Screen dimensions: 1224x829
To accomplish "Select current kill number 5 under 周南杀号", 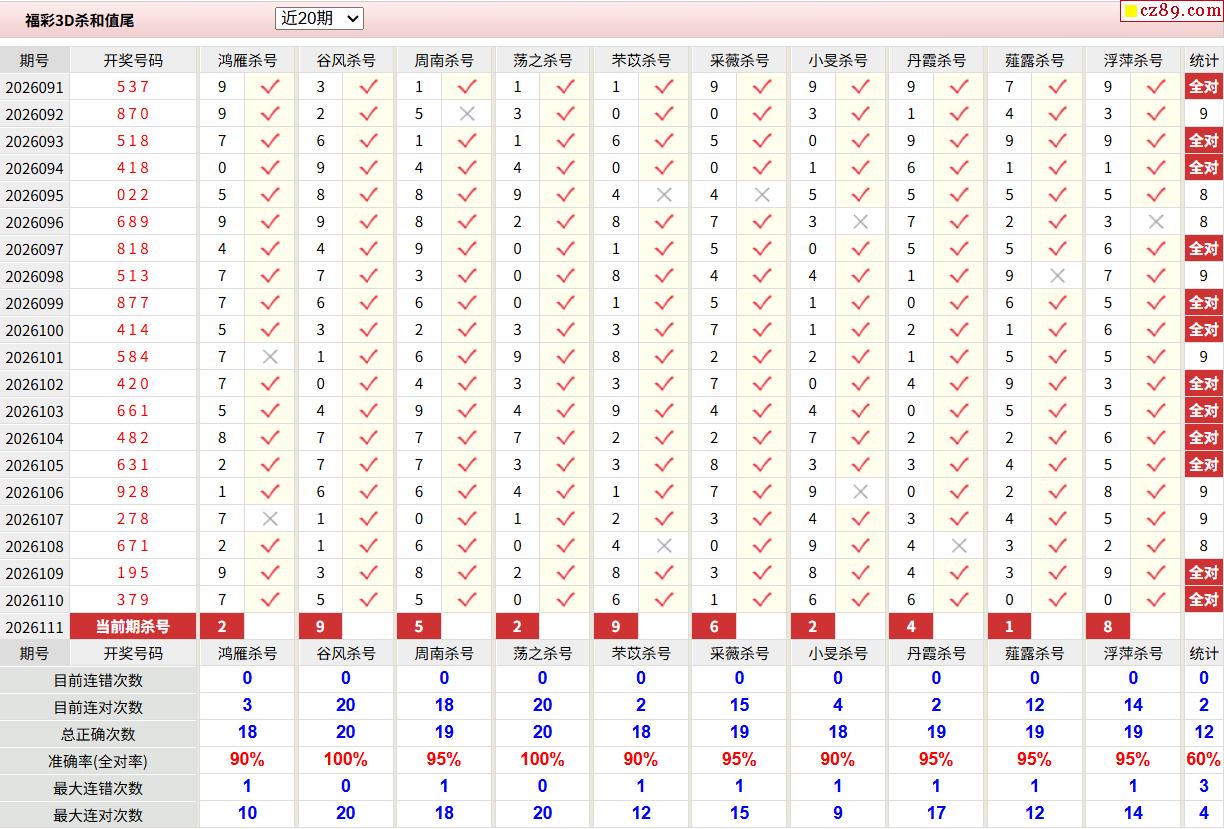I will [419, 627].
